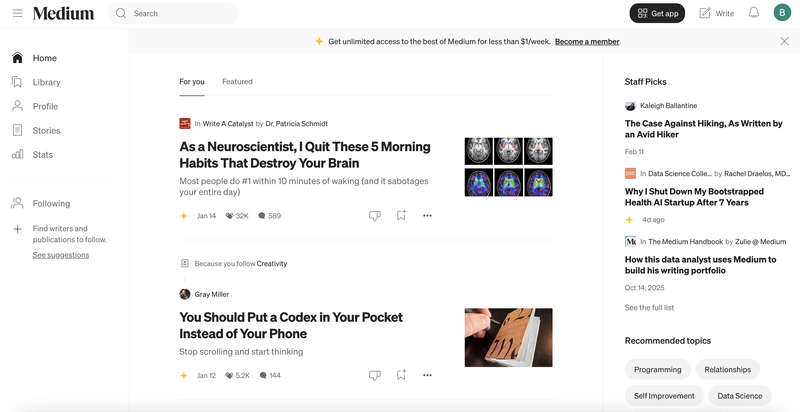Bookmark the Neuroscientist morning habits article

point(401,215)
